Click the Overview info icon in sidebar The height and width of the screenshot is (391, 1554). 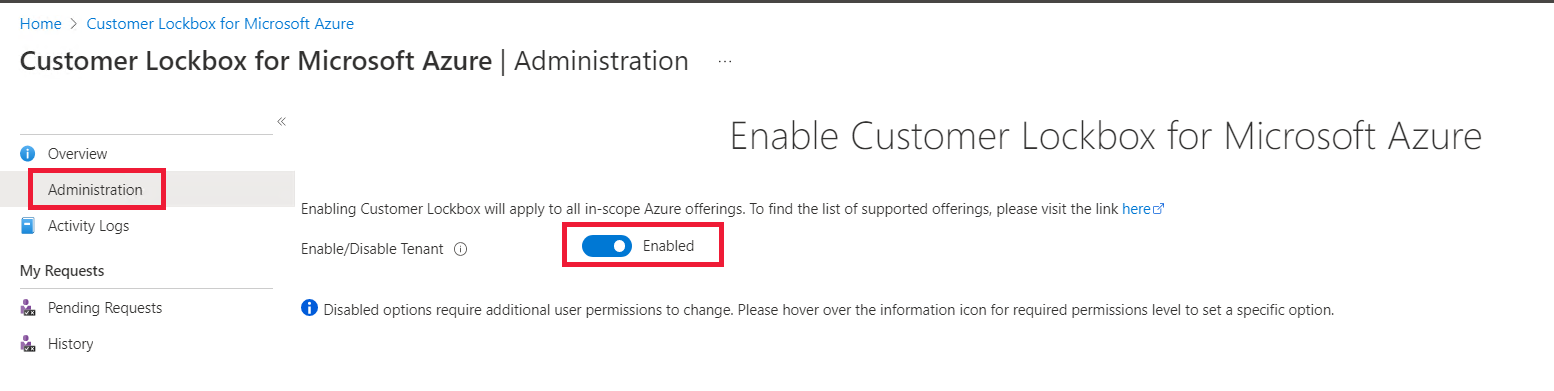click(x=28, y=154)
